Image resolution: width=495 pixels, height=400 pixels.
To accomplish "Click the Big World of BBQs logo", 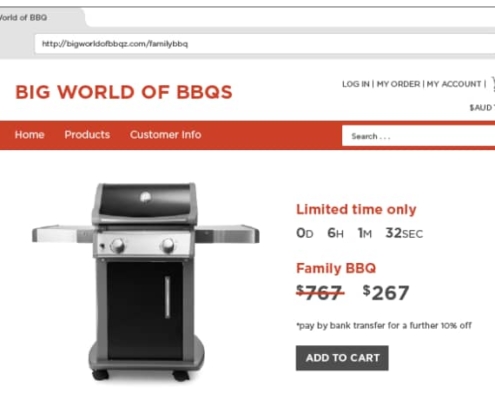I will [x=124, y=92].
